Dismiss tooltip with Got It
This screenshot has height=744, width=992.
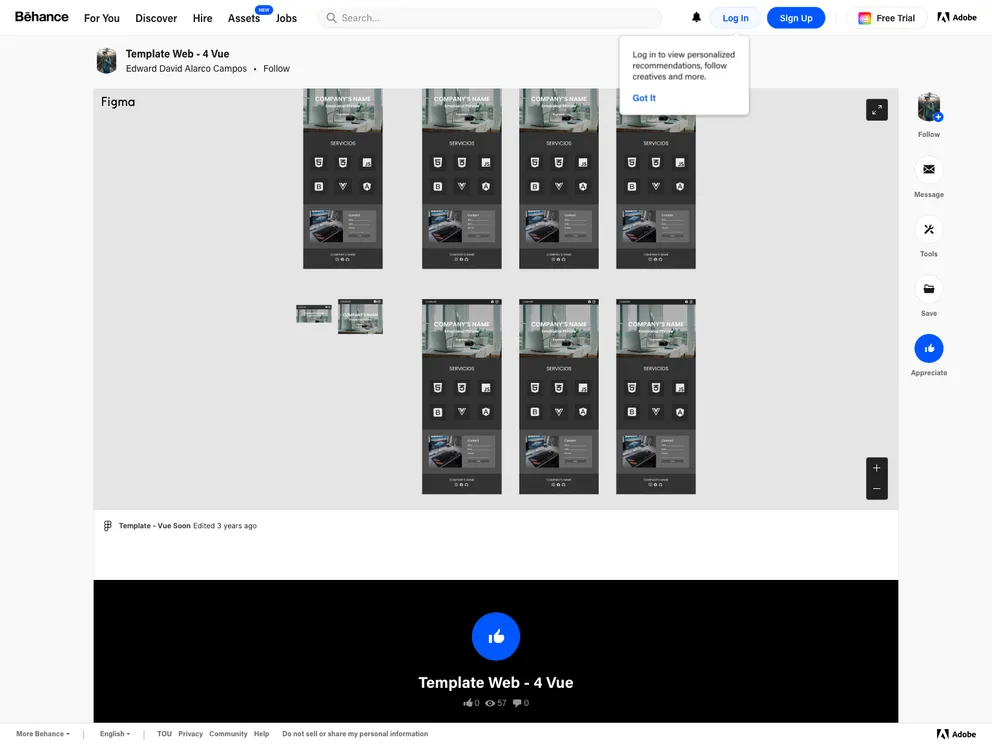pyautogui.click(x=644, y=98)
